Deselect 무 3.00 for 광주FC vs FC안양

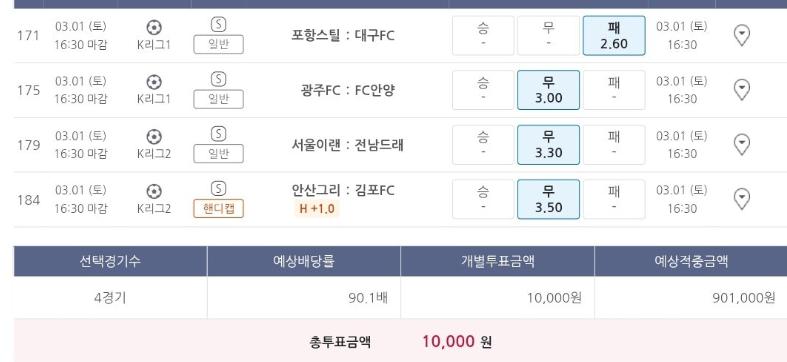point(548,90)
